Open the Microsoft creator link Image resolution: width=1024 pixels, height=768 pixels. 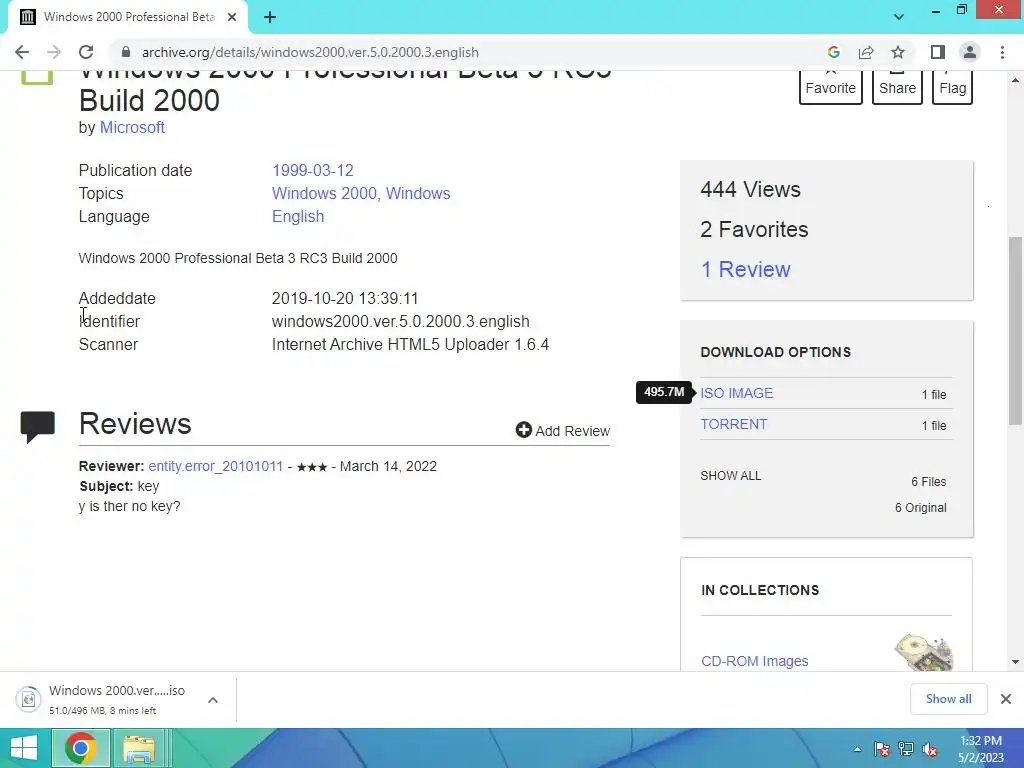(132, 127)
